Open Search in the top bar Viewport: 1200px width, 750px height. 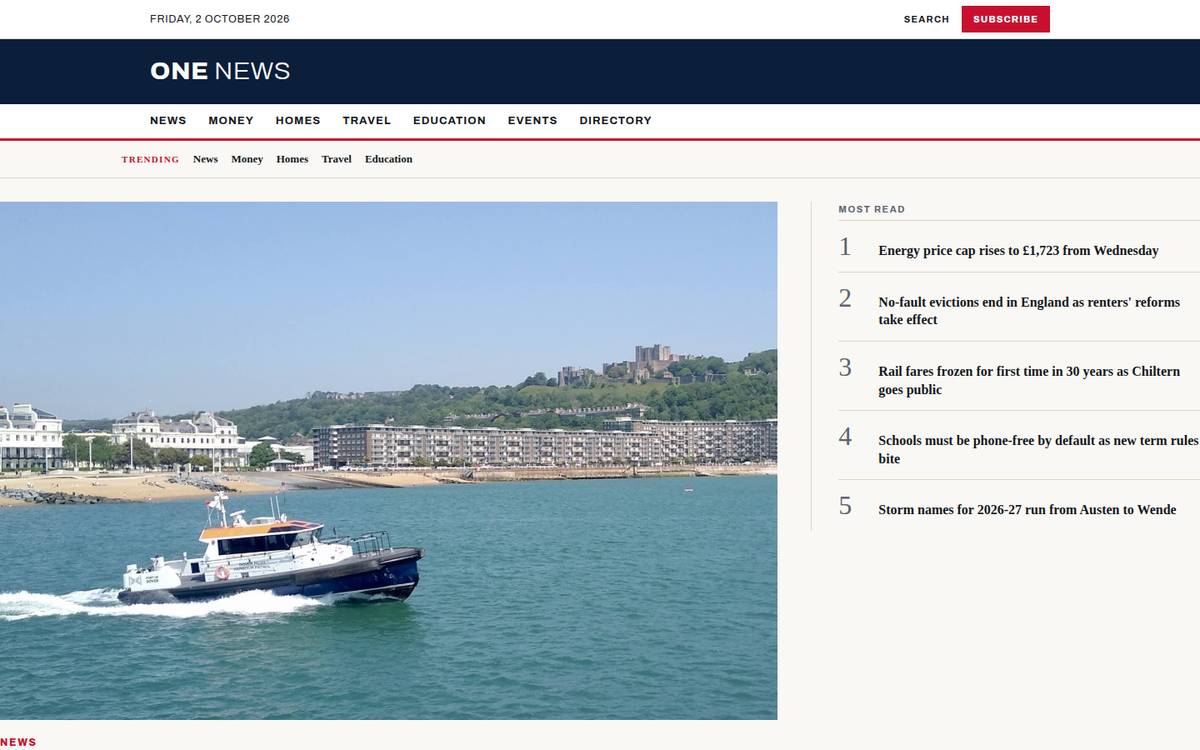(926, 19)
